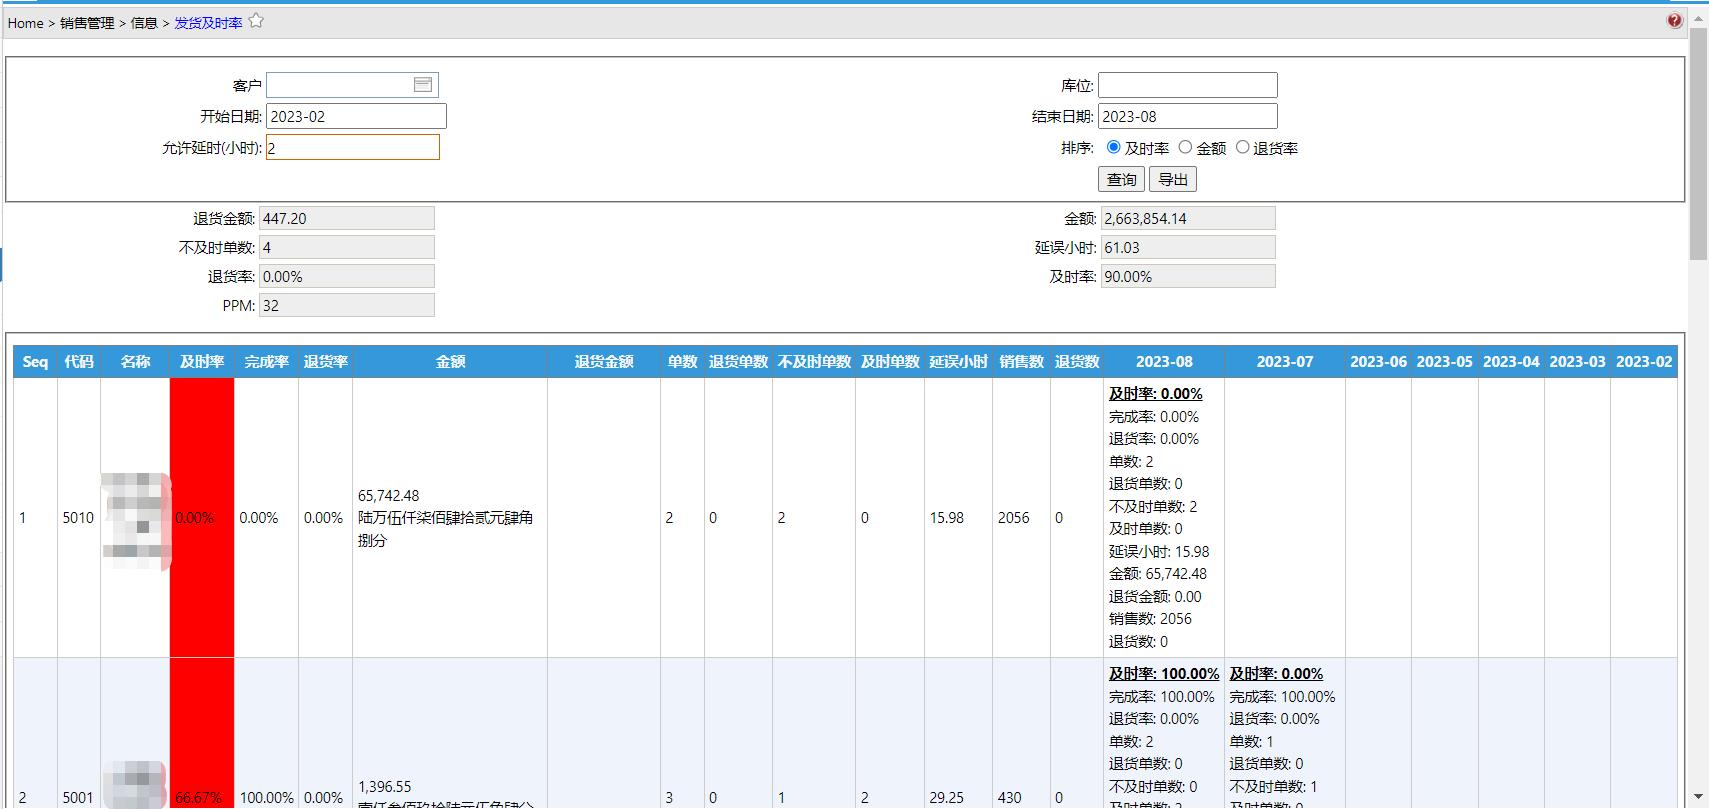This screenshot has height=809, width=1709.
Task: Open the 2023-07 及时率 0.00% link
Action: [1276, 674]
